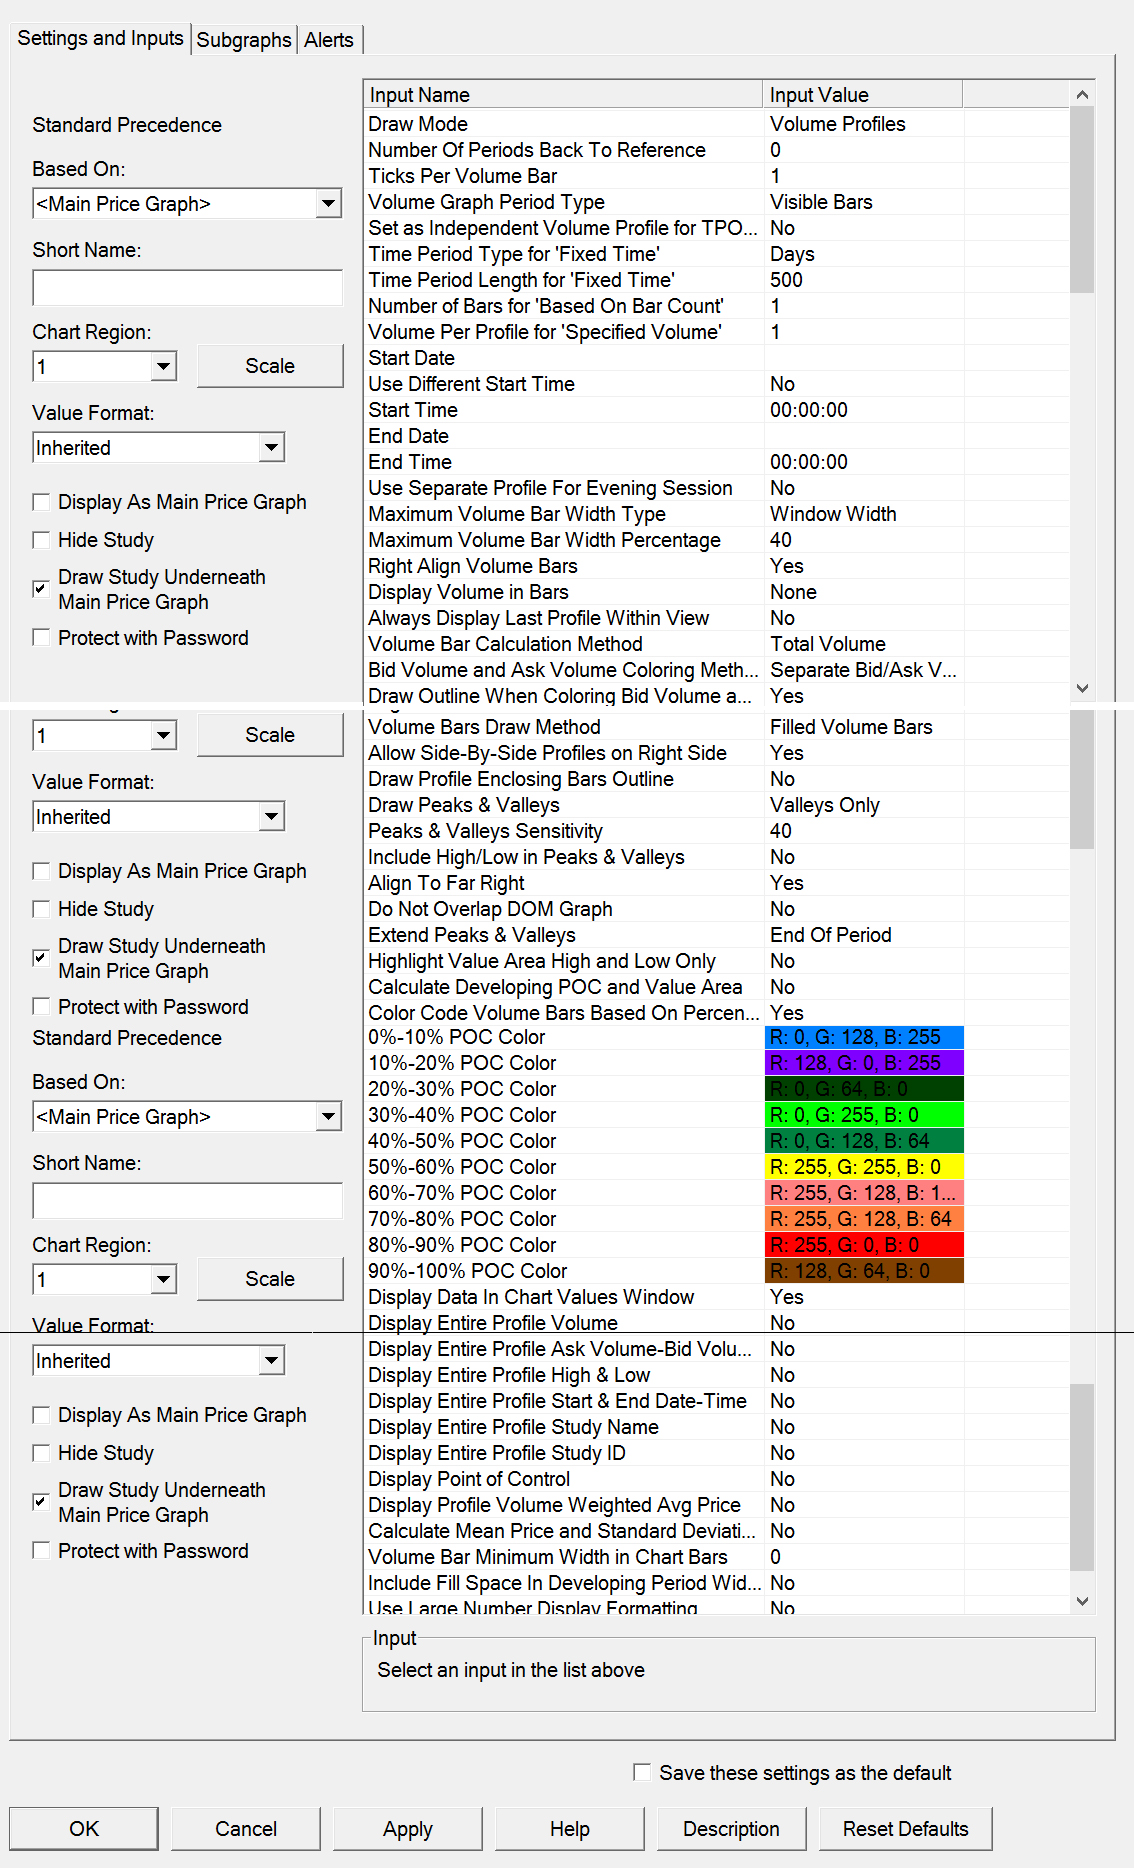The height and width of the screenshot is (1872, 1134).
Task: Pick the 80%-90% POC Color red swatch
Action: [864, 1245]
